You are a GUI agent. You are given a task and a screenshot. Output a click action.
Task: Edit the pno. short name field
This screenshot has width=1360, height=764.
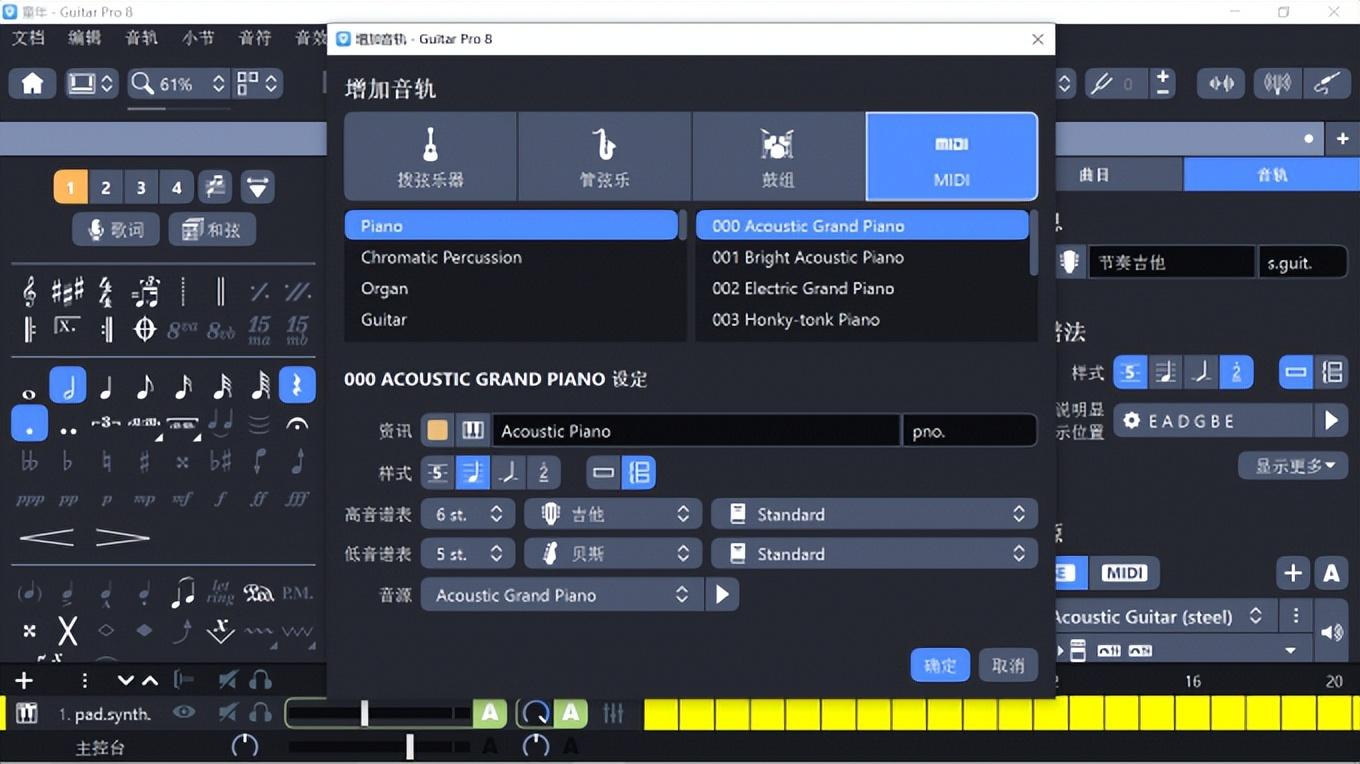point(969,431)
